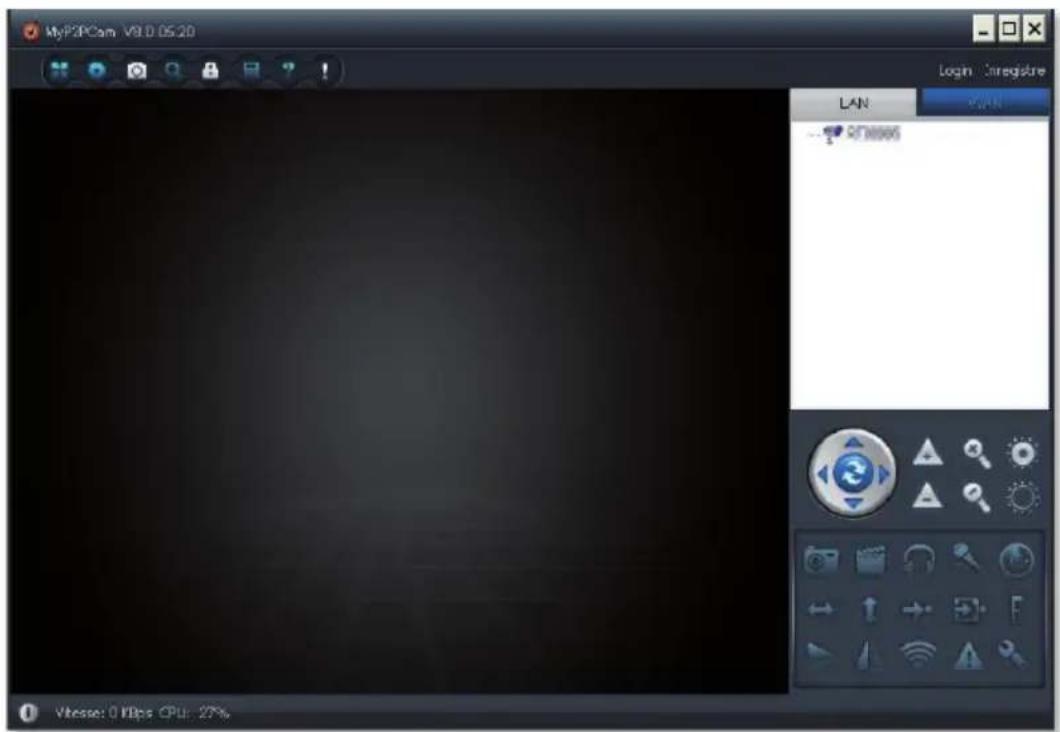Click the clapperboard icon

(870, 560)
